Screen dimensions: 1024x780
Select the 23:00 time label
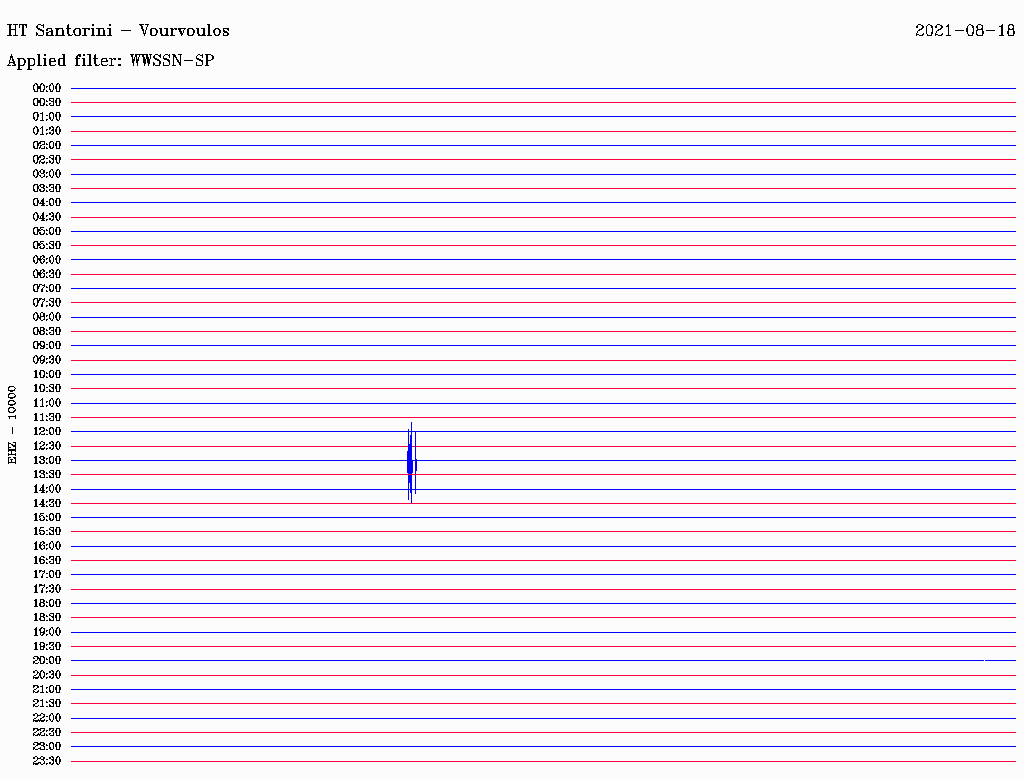click(47, 747)
